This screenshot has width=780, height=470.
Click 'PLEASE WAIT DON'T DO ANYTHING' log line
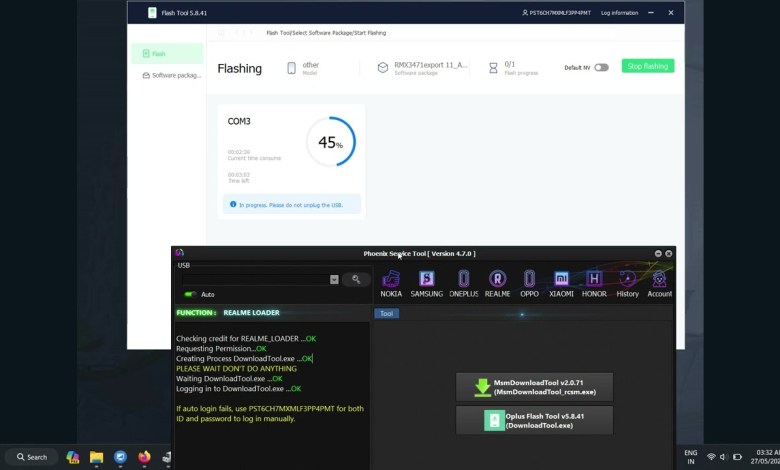236,369
